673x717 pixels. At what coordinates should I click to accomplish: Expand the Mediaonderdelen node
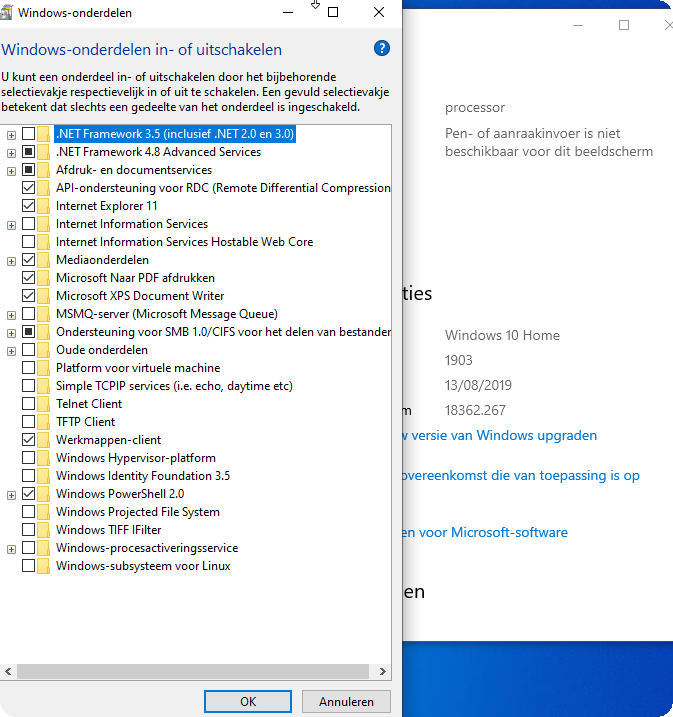coord(11,260)
